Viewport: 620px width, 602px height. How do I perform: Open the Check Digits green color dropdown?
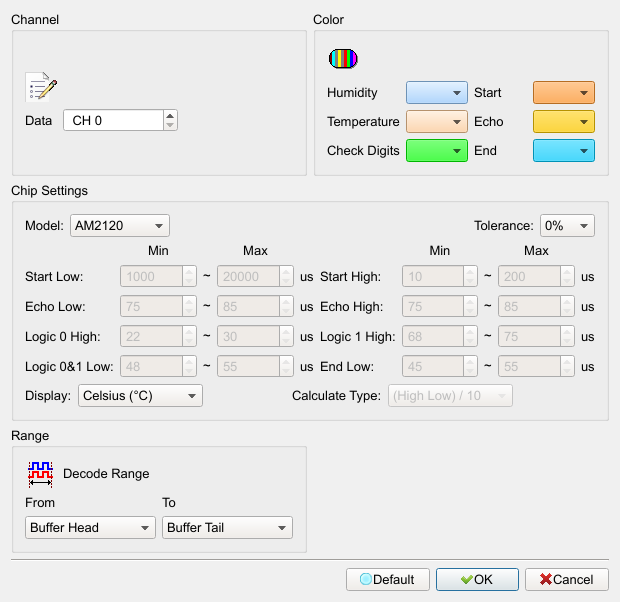coord(437,150)
